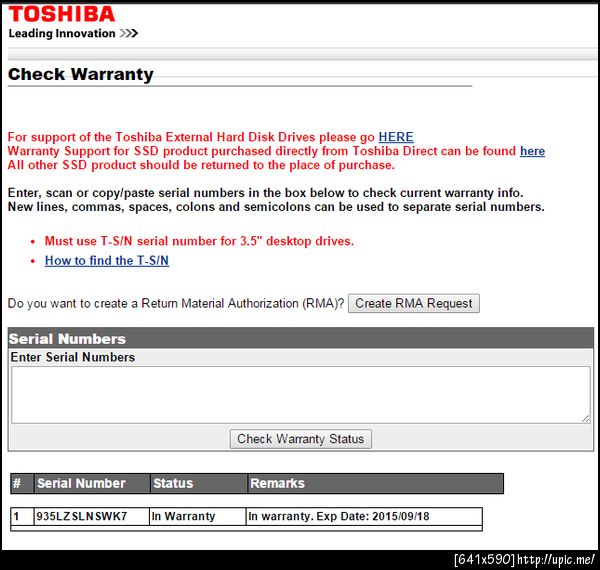Select the In Warranty status cell

coord(197,516)
